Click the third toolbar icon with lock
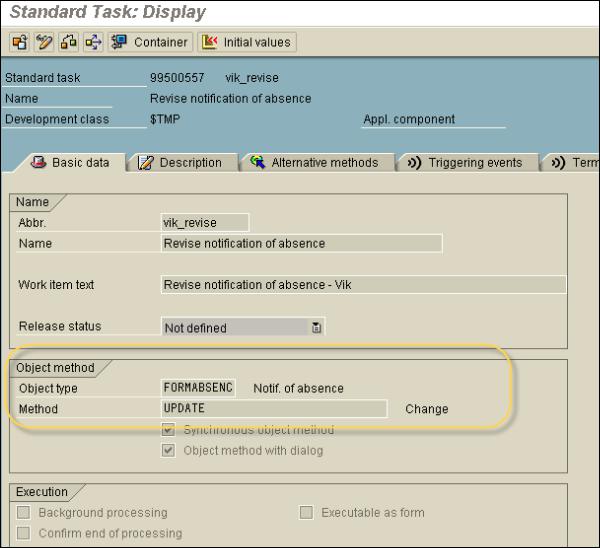This screenshot has width=600, height=548. (68, 42)
